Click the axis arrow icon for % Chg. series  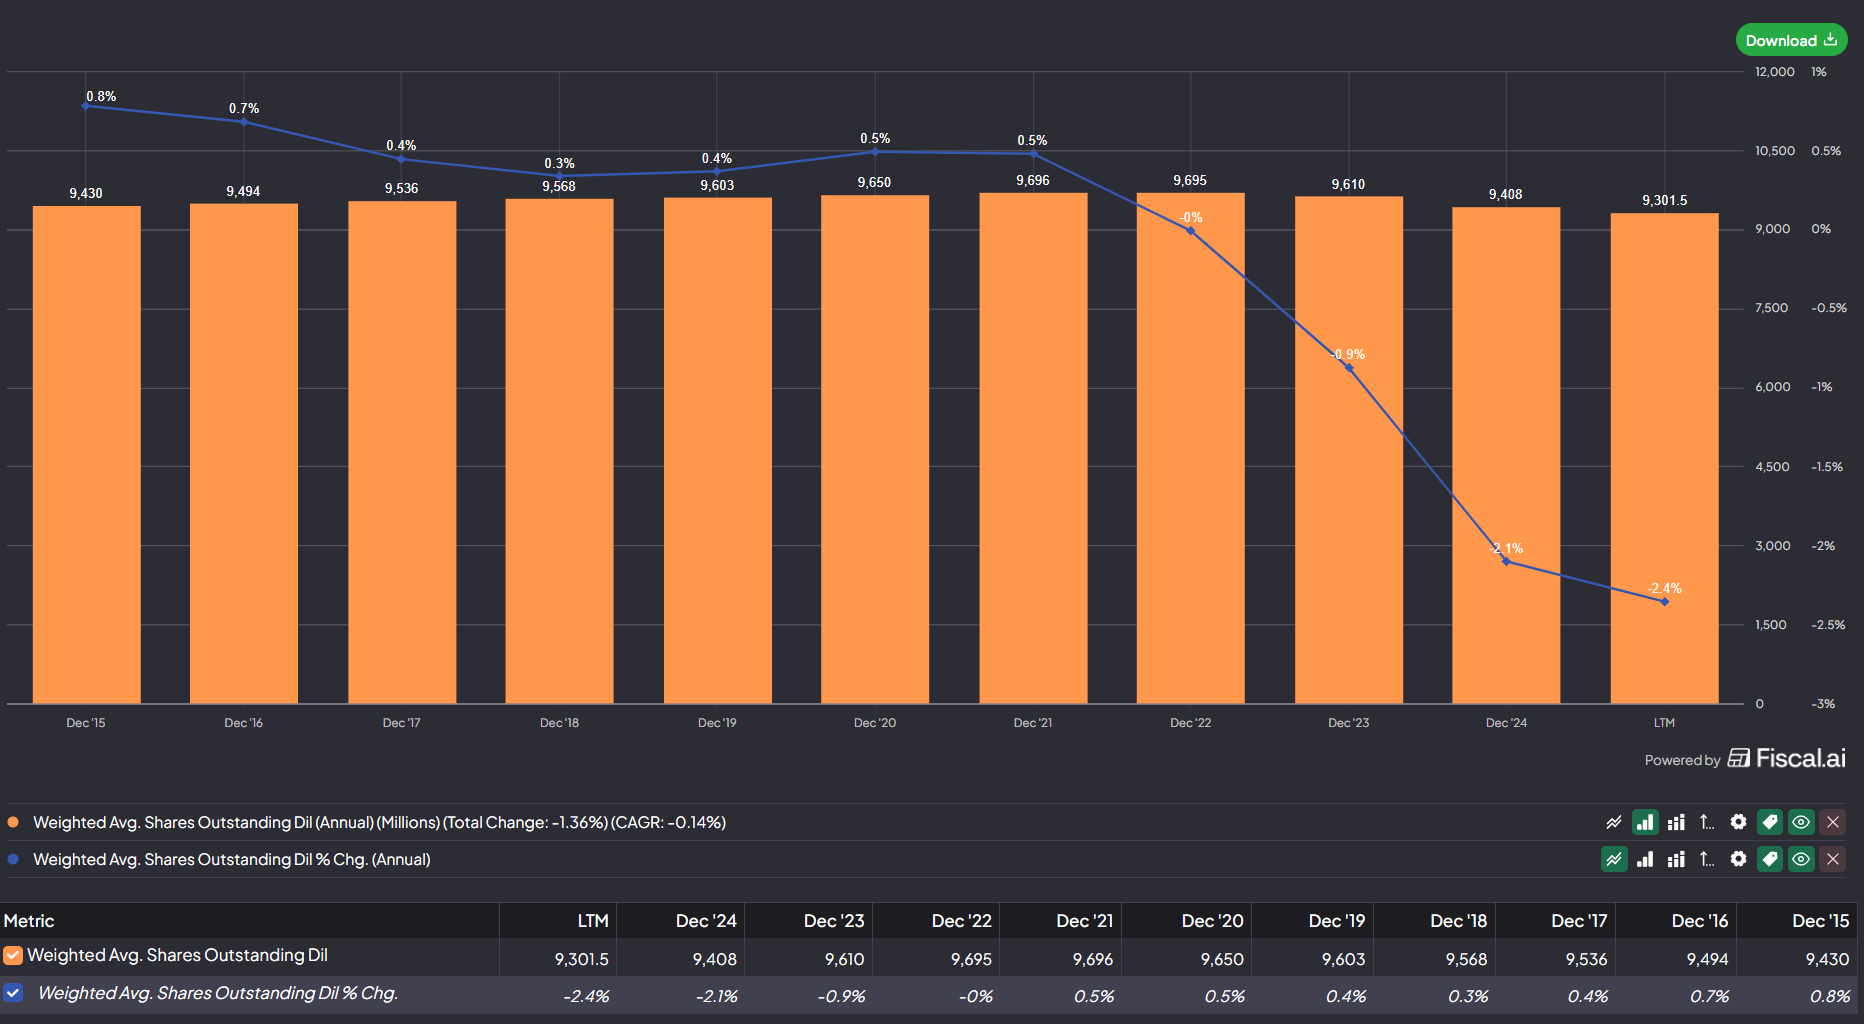pyautogui.click(x=1707, y=859)
